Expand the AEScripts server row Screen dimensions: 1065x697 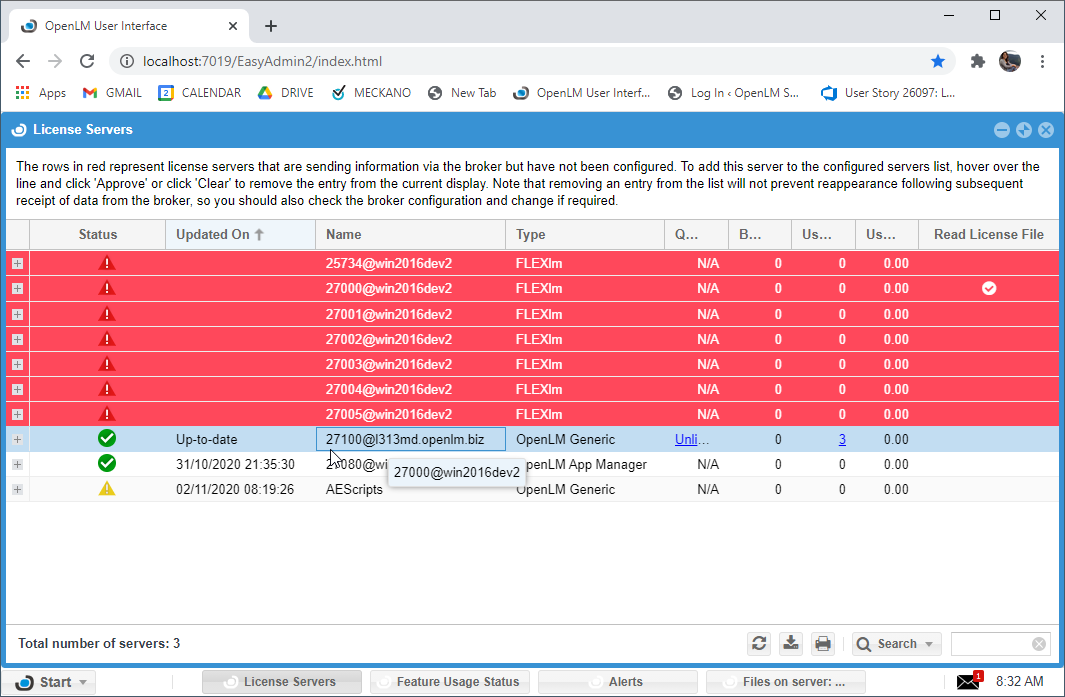(17, 489)
